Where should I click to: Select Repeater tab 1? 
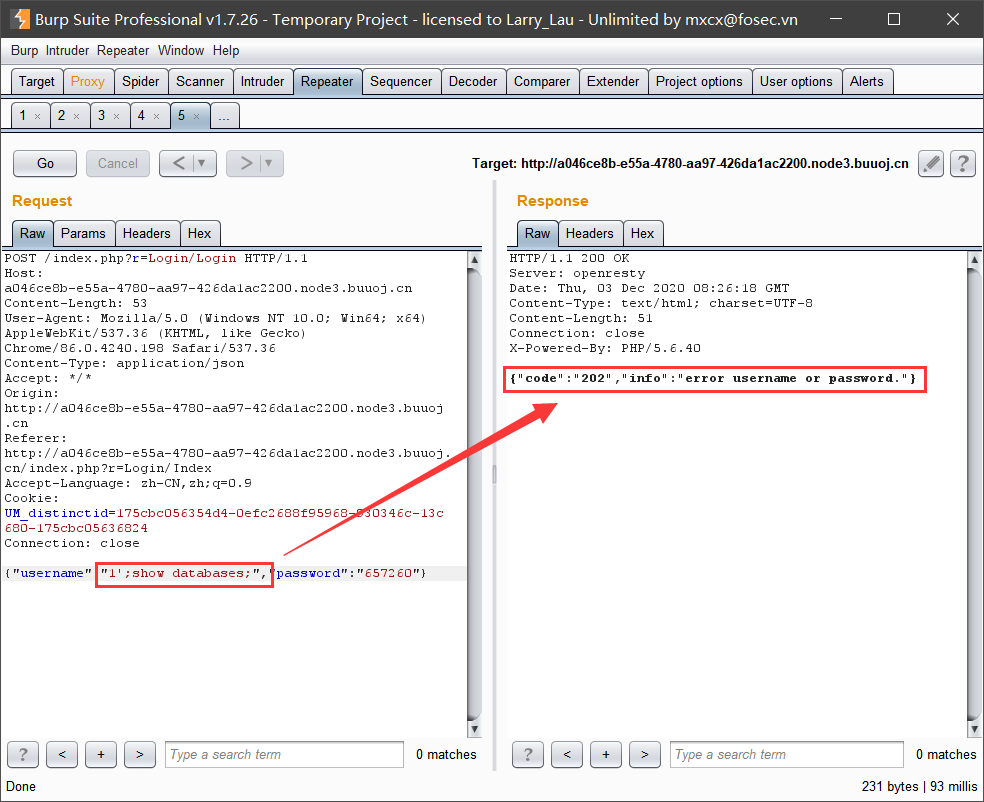tap(23, 116)
